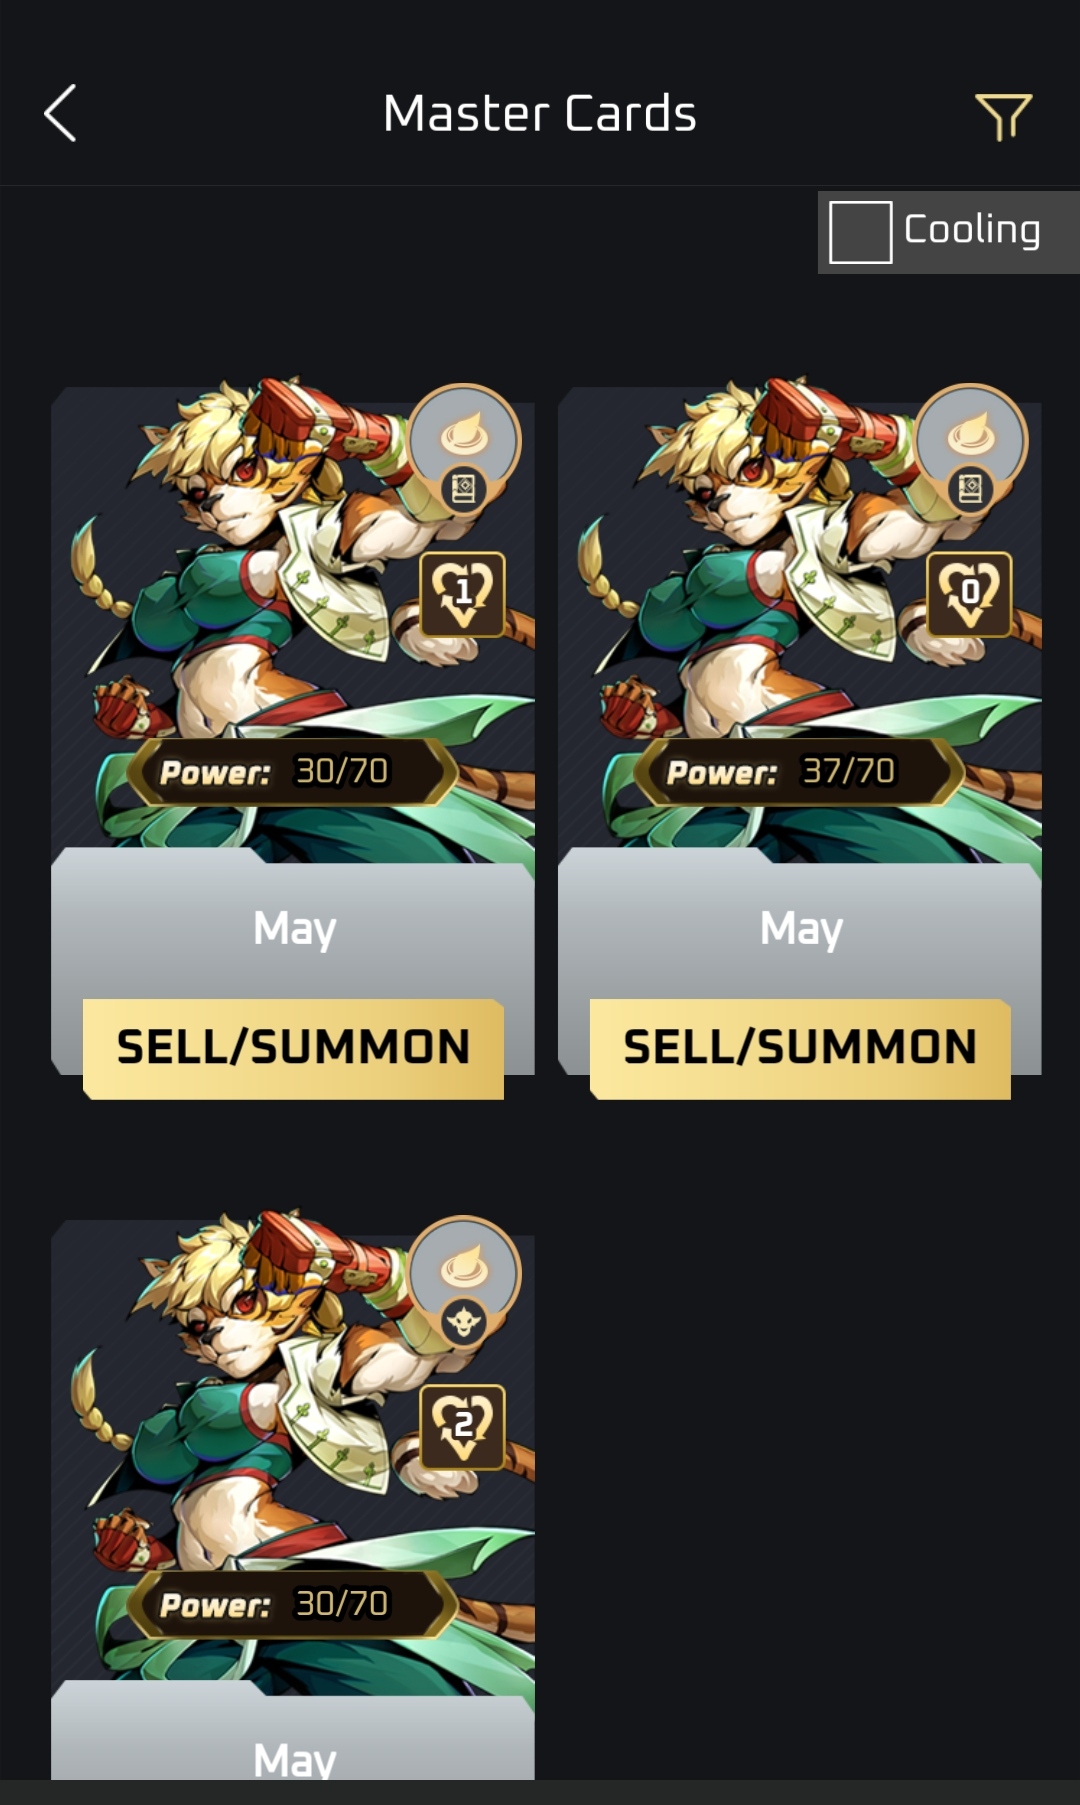This screenshot has height=1805, width=1080.
Task: Tap the summon count 1 heart badge
Action: 462,594
